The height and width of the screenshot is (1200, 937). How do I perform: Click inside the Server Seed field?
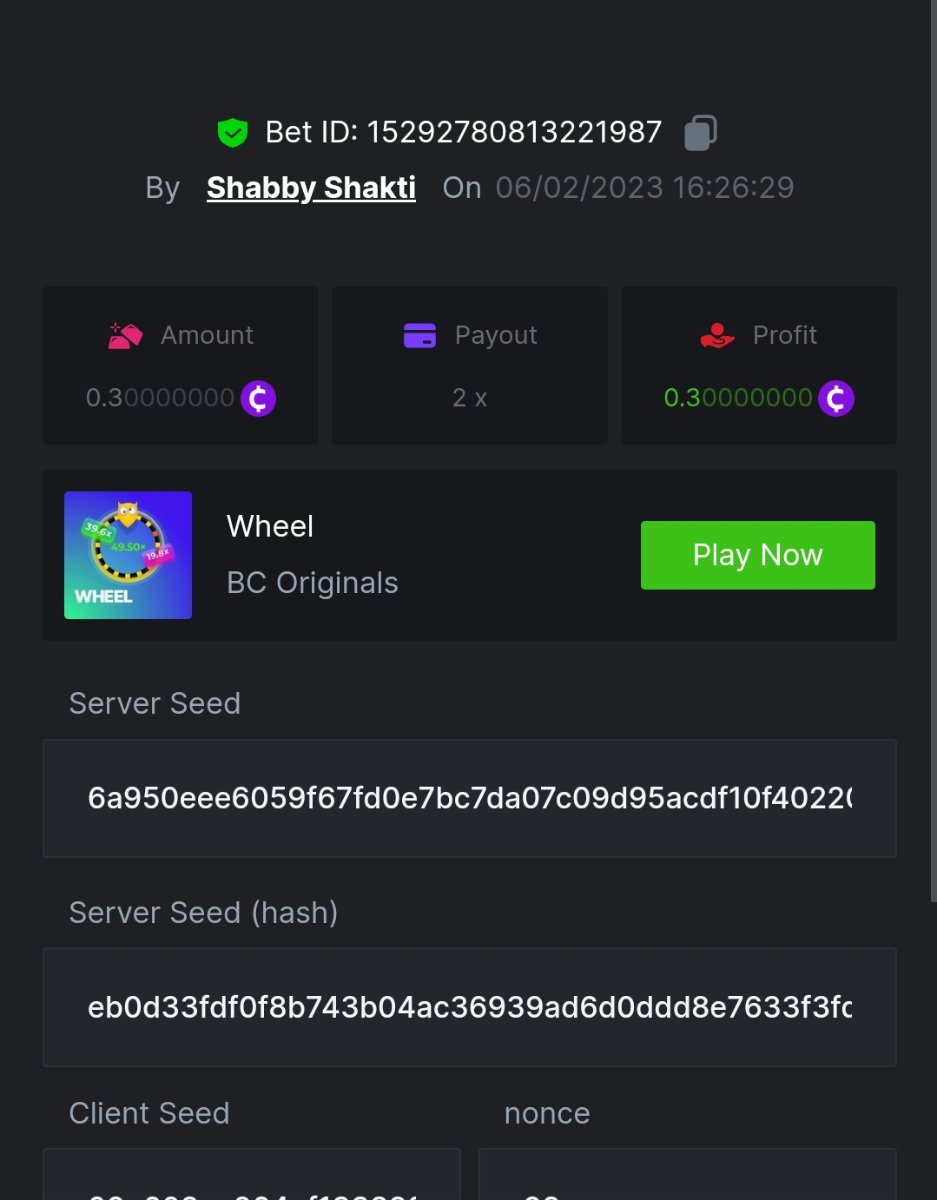pyautogui.click(x=469, y=798)
